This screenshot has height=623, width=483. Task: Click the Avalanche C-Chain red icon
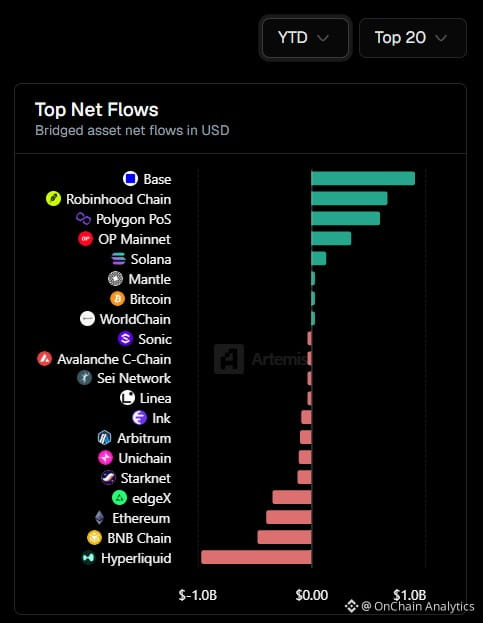pos(44,359)
